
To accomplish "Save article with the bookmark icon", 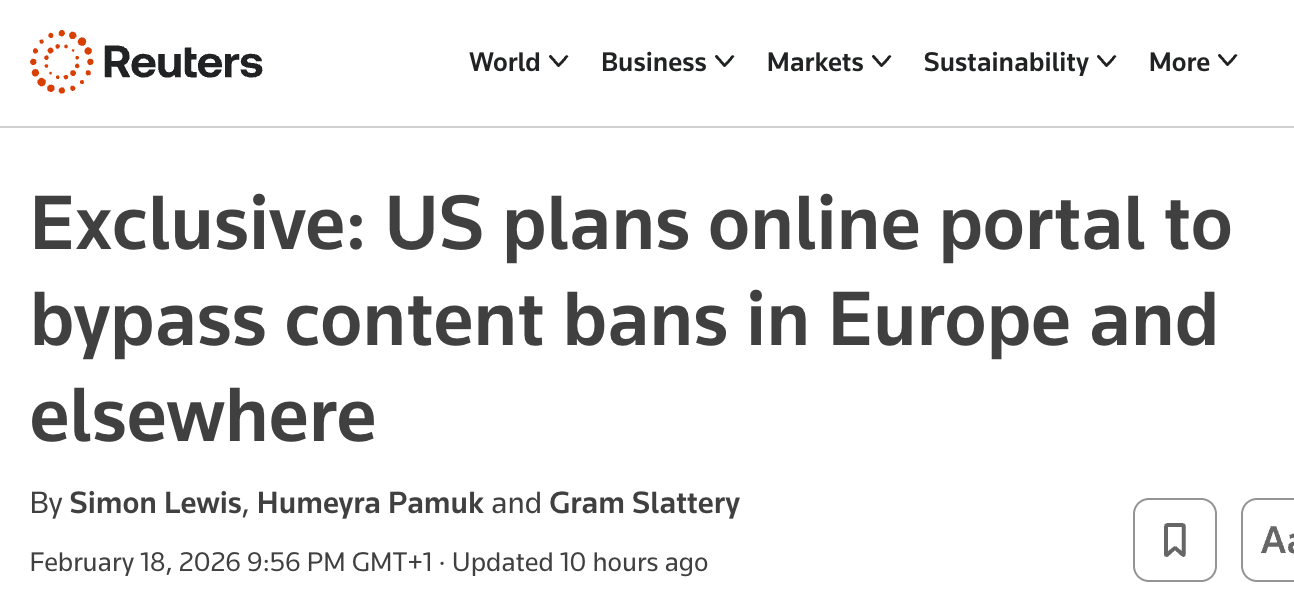I will (1174, 540).
